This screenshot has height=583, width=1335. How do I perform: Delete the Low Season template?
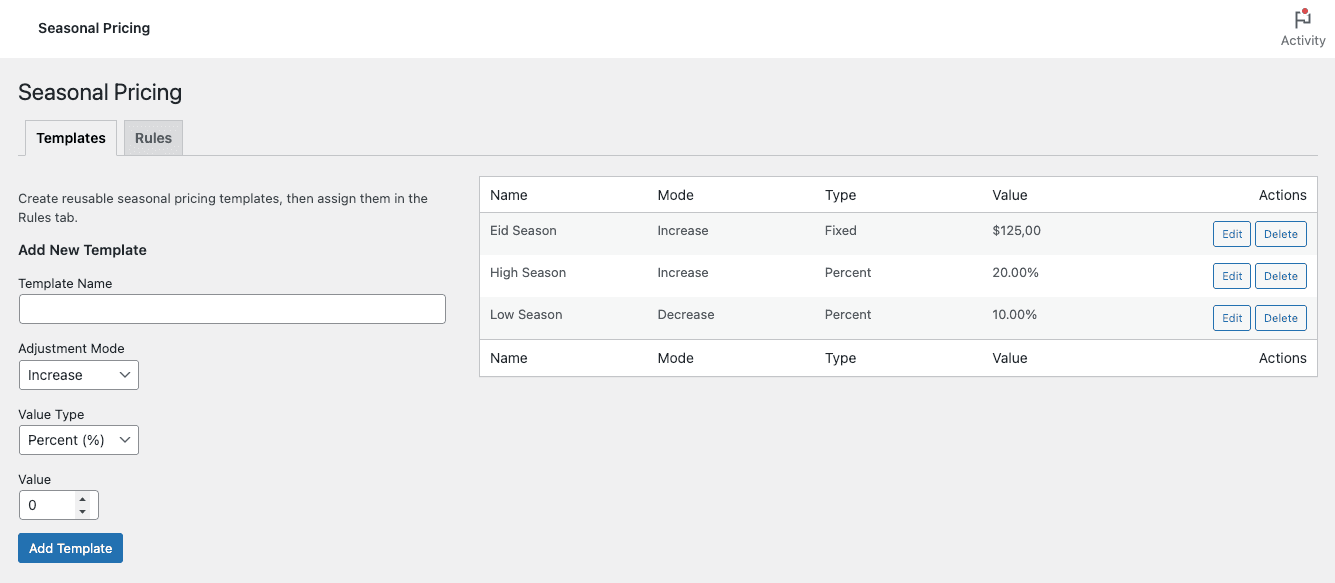click(x=1280, y=318)
